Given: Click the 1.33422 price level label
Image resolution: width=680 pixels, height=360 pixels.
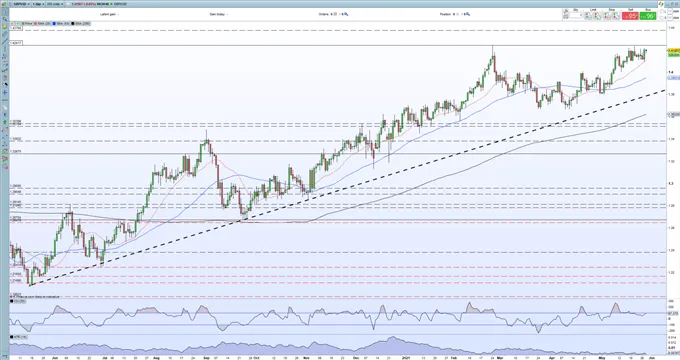Looking at the screenshot, I should click(x=16, y=139).
